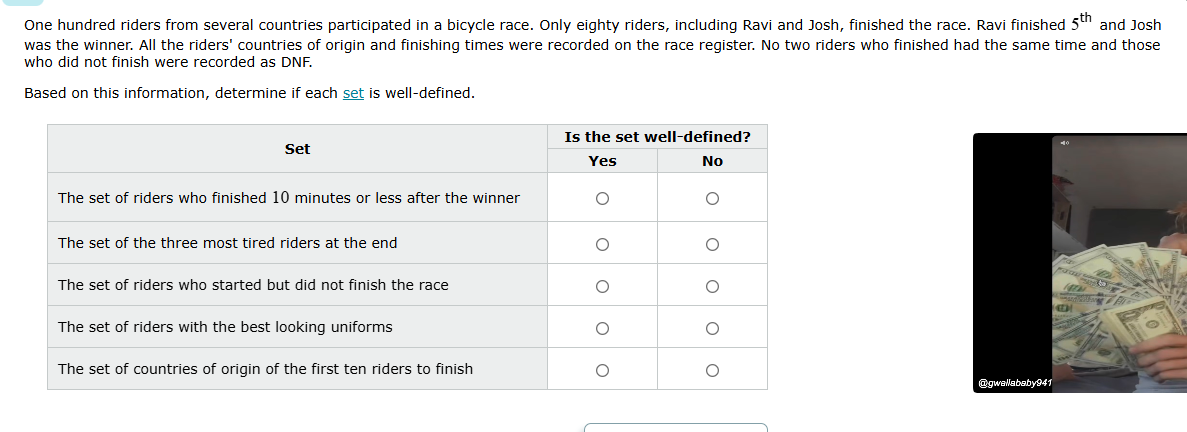Viewport: 1187px width, 432px height.
Task: Choose Yes for riders who did not finish
Action: [x=602, y=286]
